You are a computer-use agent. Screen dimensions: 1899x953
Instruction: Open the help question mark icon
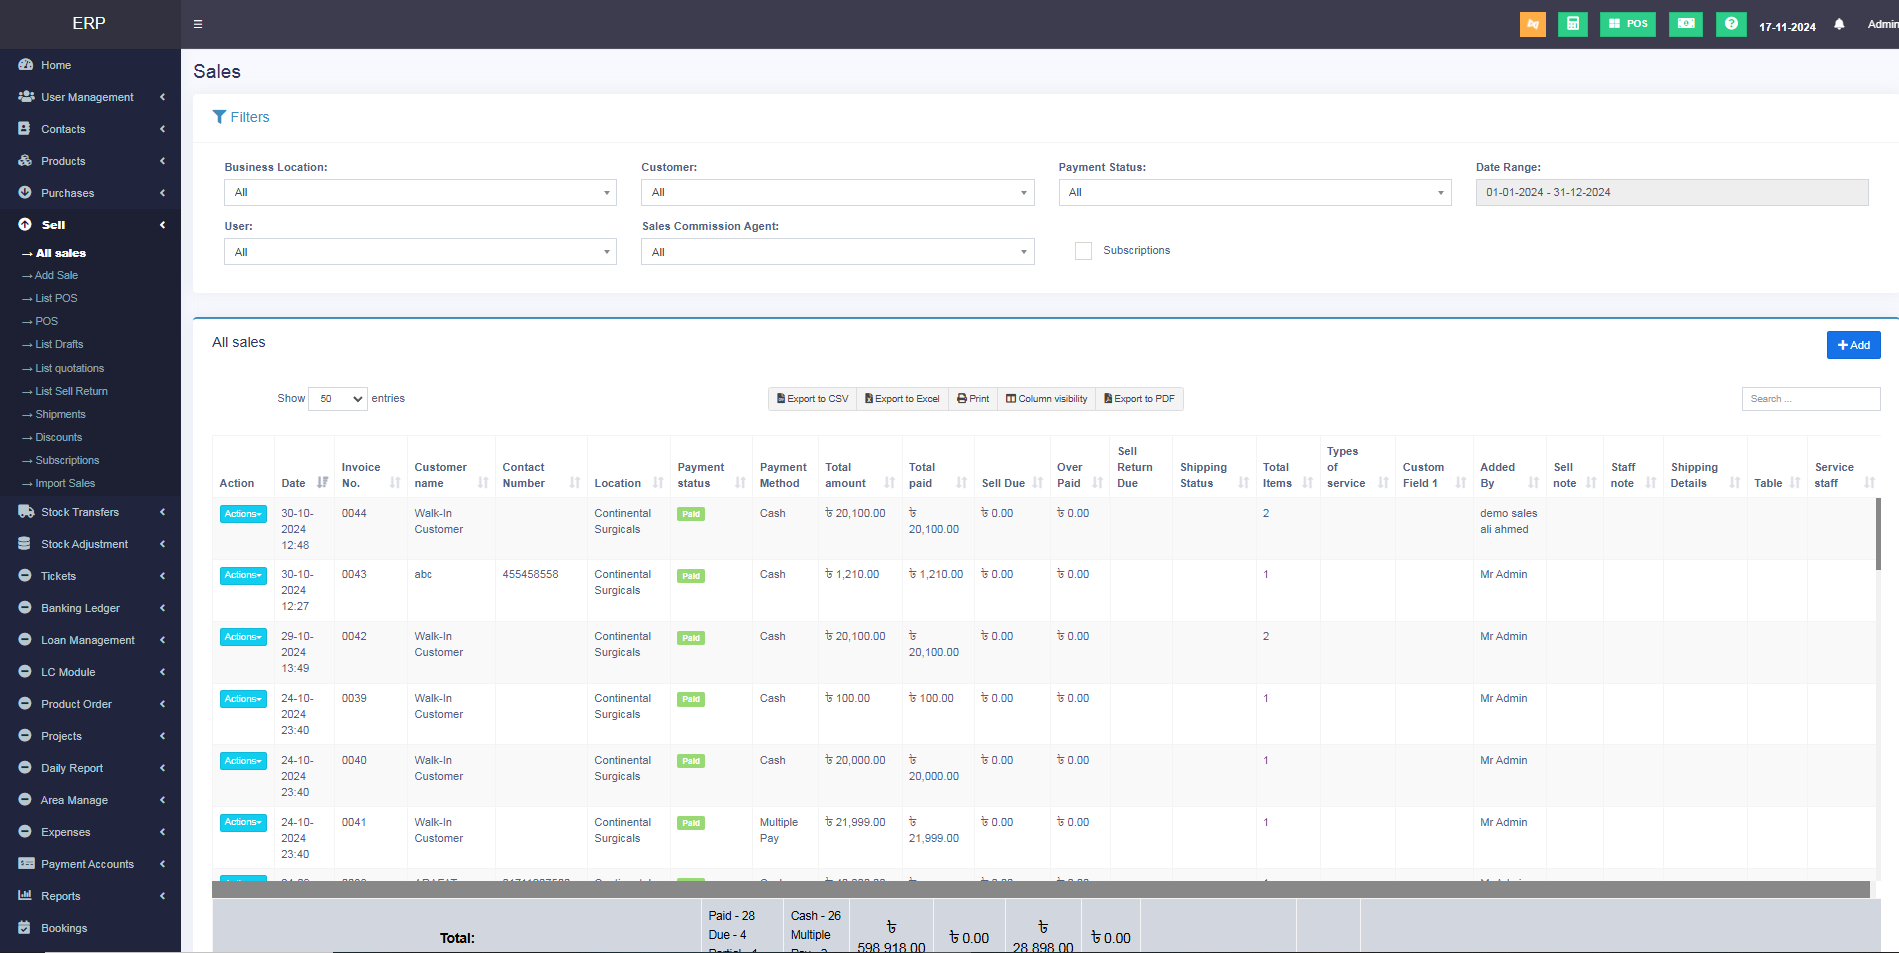coord(1730,24)
